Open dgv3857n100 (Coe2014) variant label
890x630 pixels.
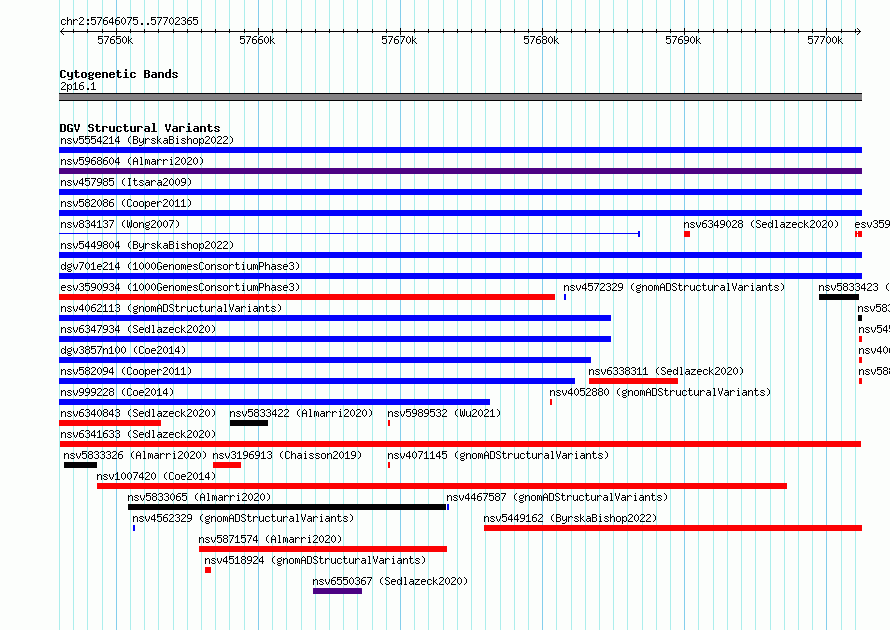[x=123, y=350]
